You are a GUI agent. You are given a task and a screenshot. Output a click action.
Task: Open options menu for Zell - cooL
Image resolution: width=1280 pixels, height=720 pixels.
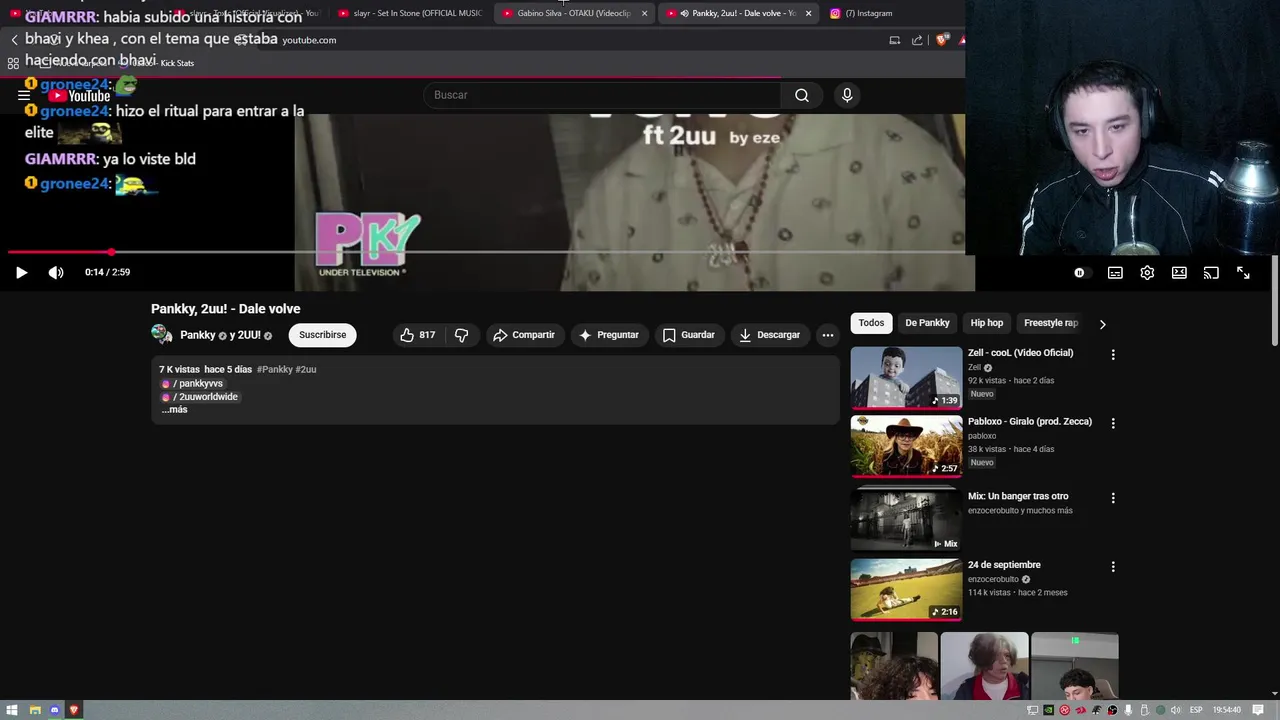1113,355
